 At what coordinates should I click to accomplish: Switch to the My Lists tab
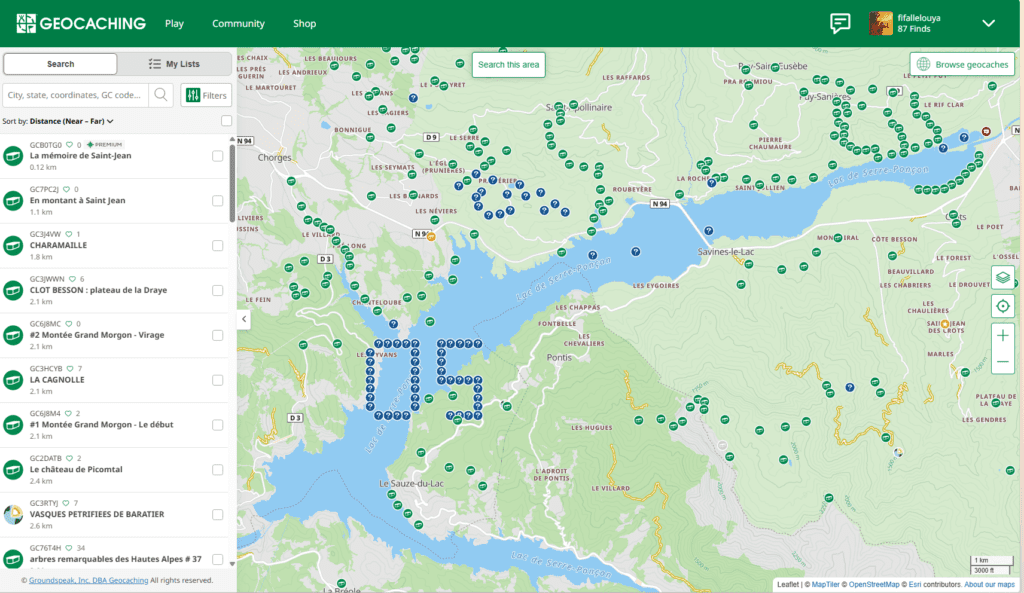pos(174,64)
